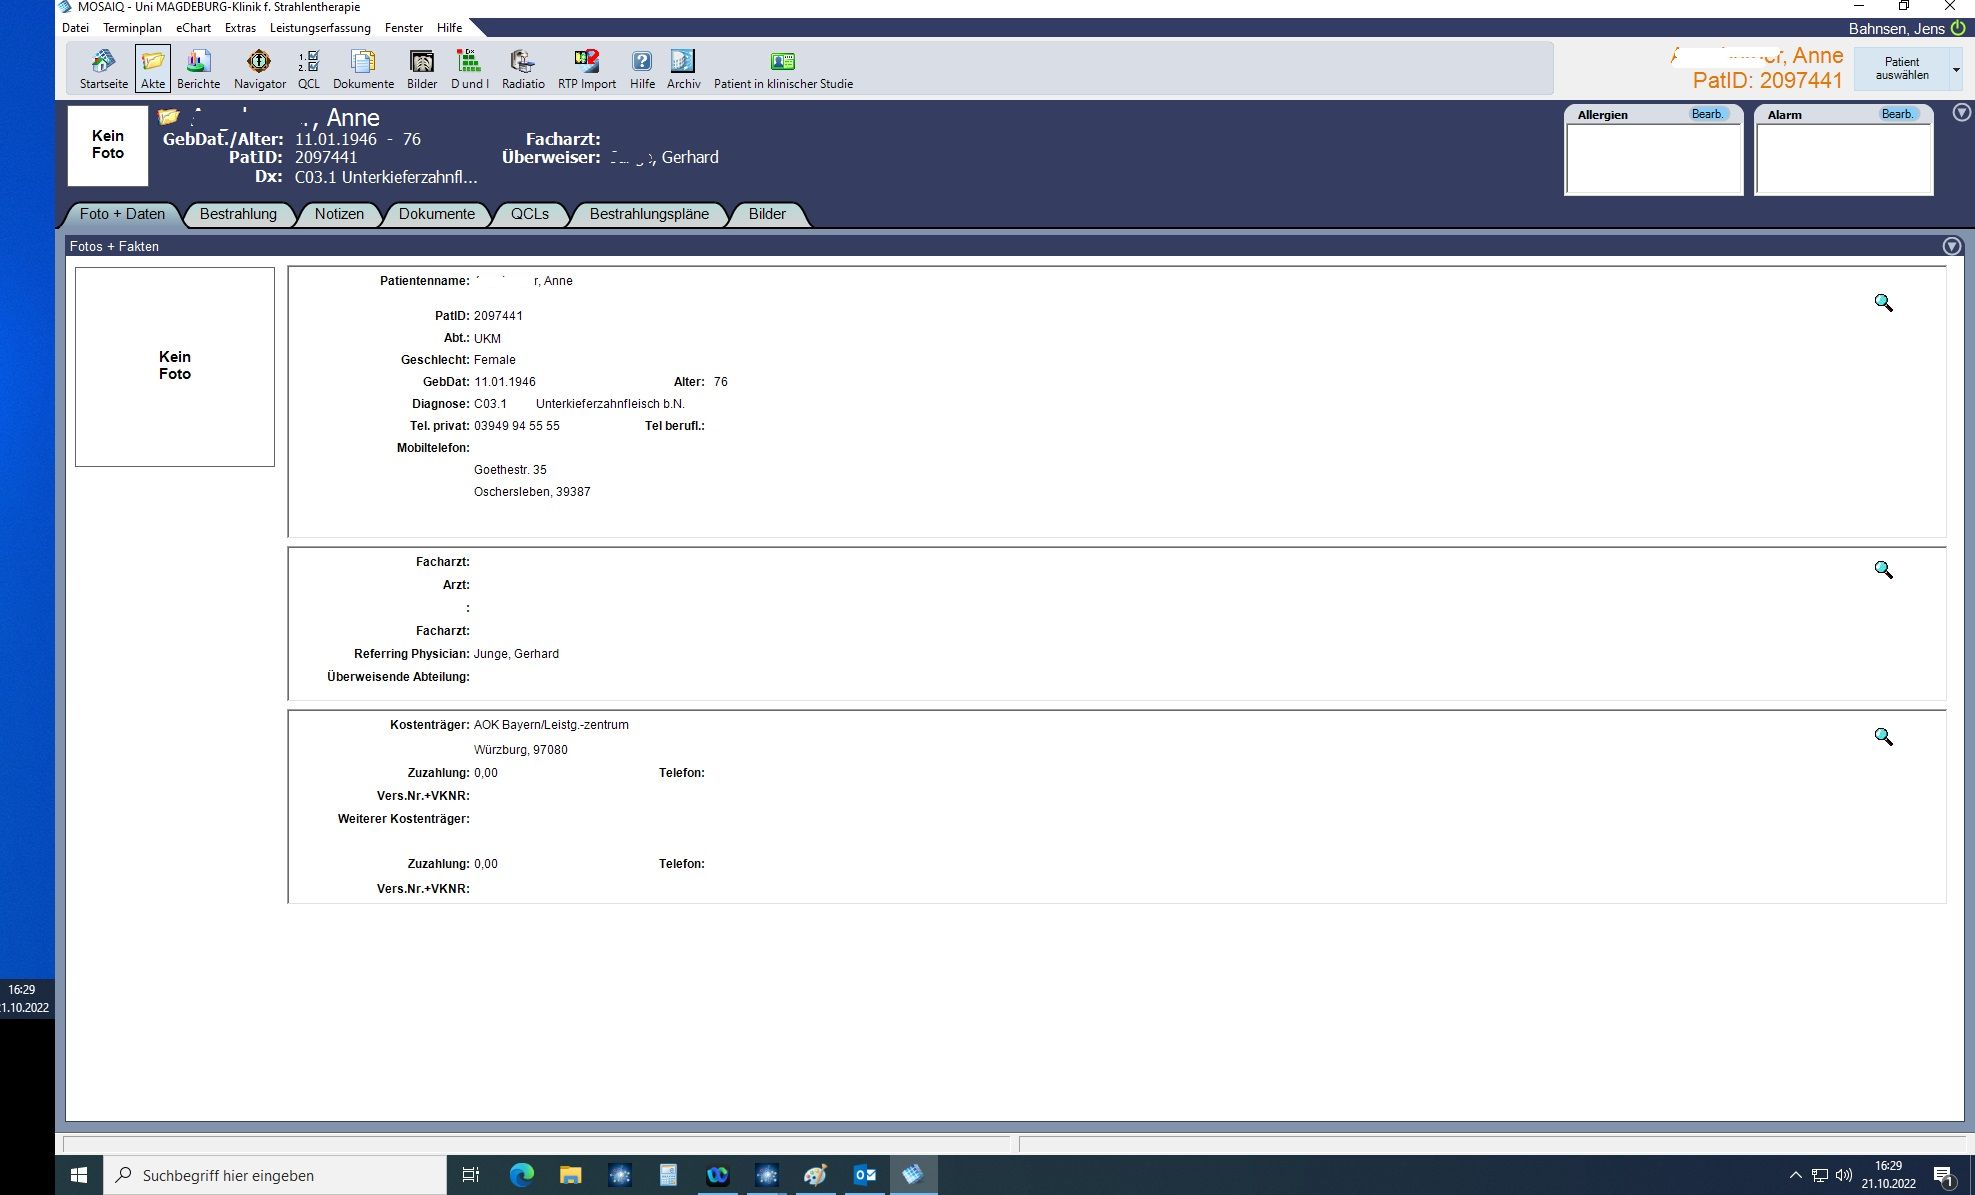The width and height of the screenshot is (1975, 1195).
Task: Open the Startseite home icon
Action: click(x=103, y=68)
